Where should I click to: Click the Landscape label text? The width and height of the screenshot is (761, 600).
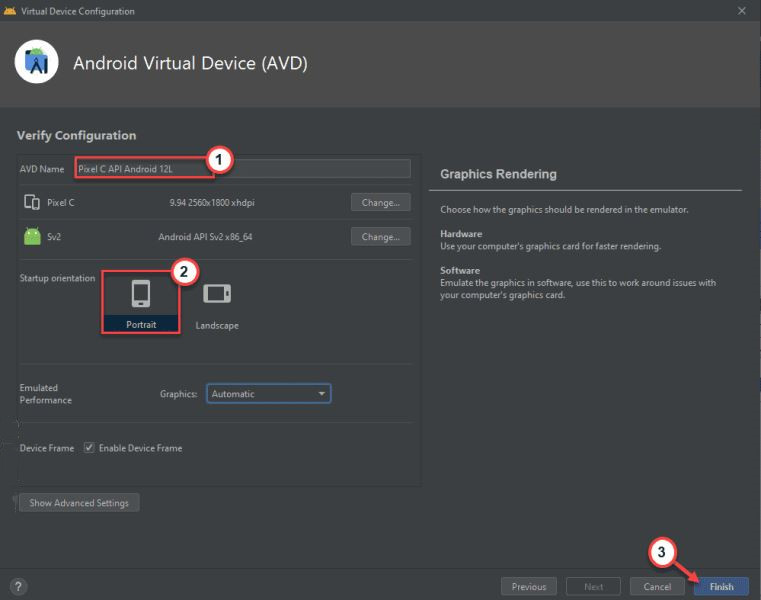coord(217,325)
